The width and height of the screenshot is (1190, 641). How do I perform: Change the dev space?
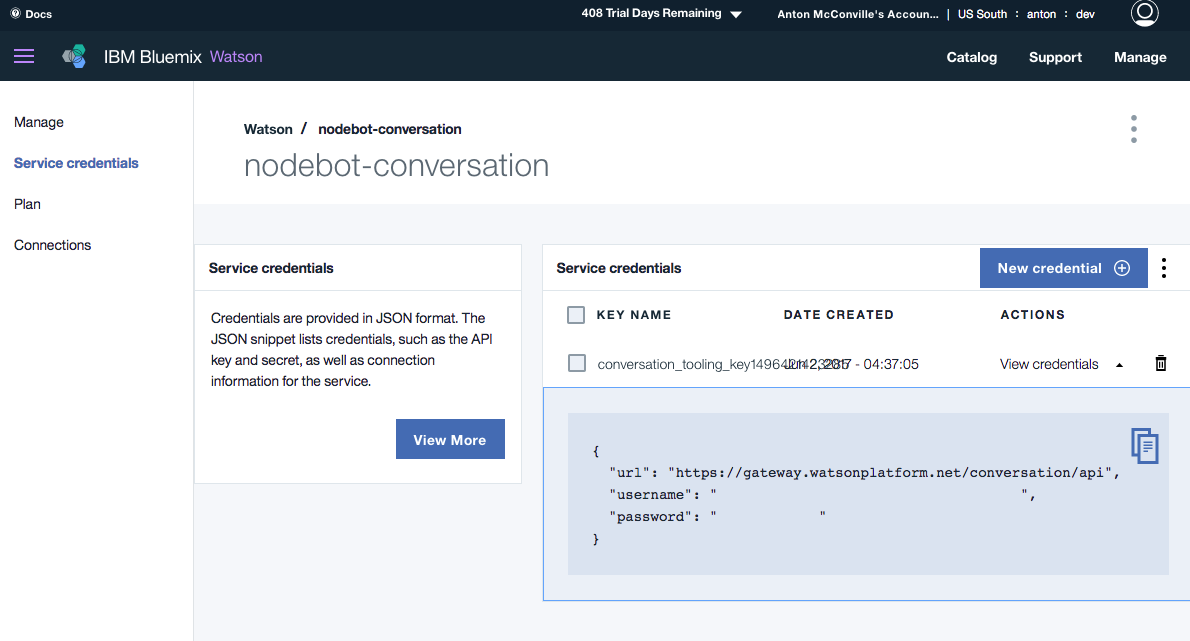point(1085,14)
